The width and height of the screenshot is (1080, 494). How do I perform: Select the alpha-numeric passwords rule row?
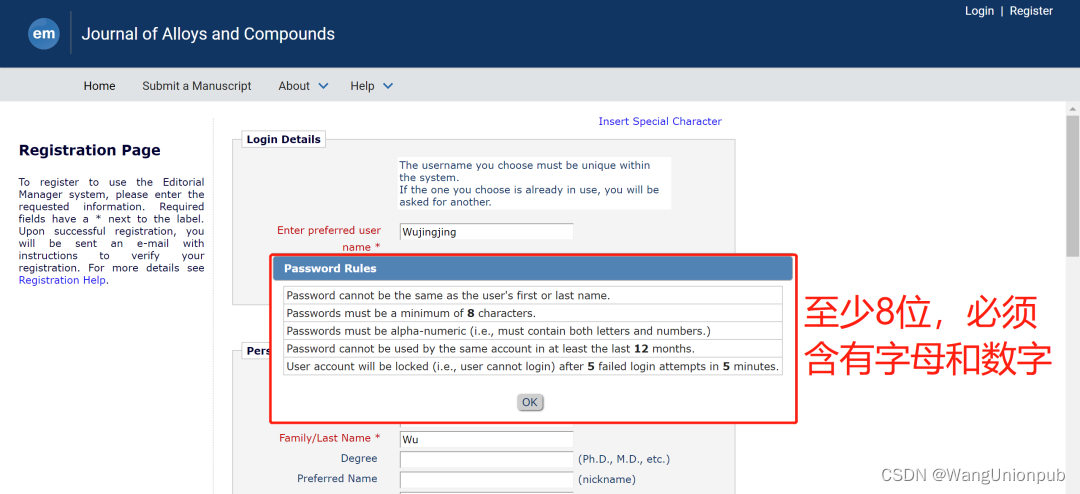coord(533,331)
